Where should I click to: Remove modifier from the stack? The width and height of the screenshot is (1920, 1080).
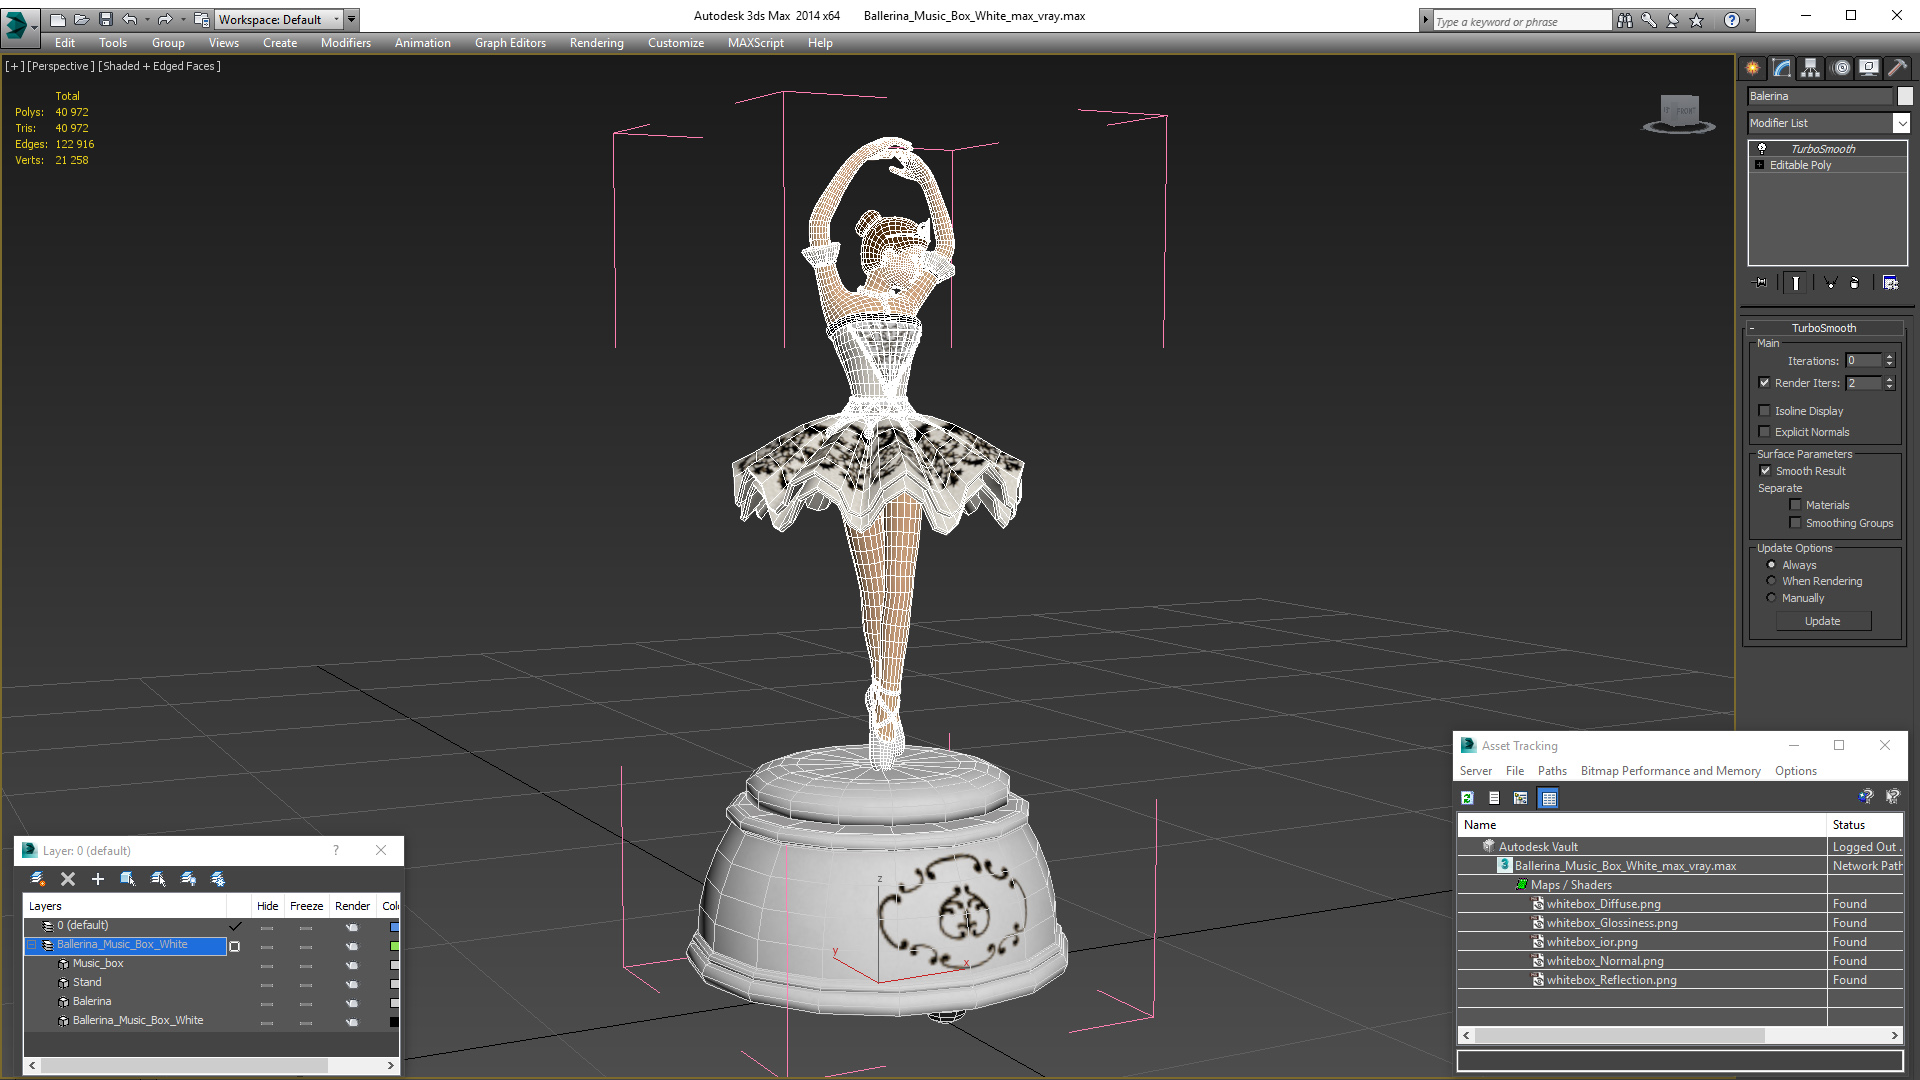[1855, 283]
